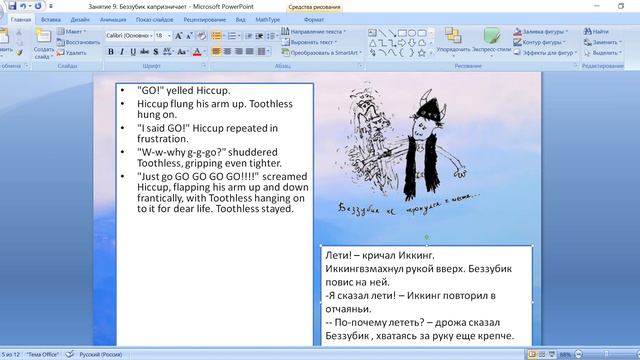640x360 pixels.
Task: Apply red font color A
Action: coord(197,52)
